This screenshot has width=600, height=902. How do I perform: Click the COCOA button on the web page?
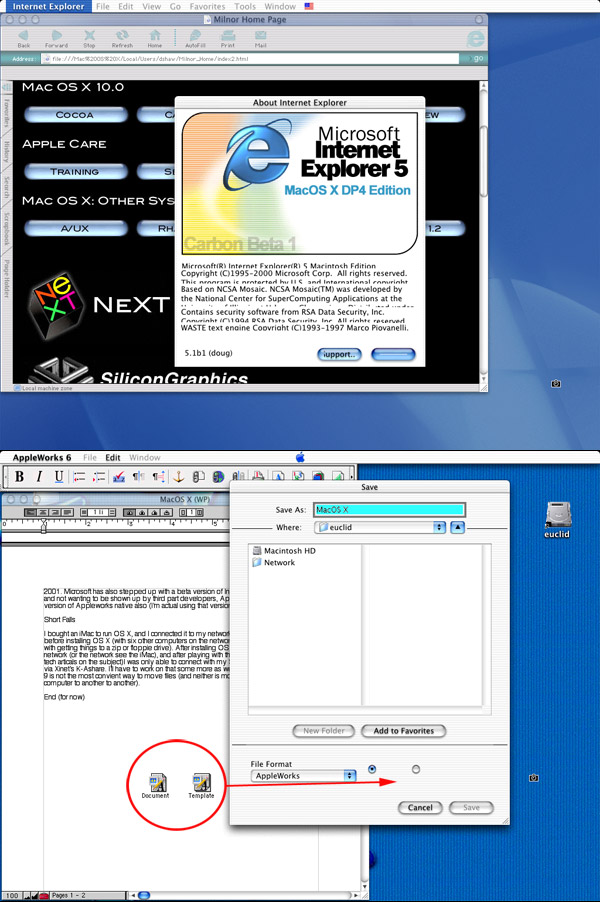pos(75,115)
